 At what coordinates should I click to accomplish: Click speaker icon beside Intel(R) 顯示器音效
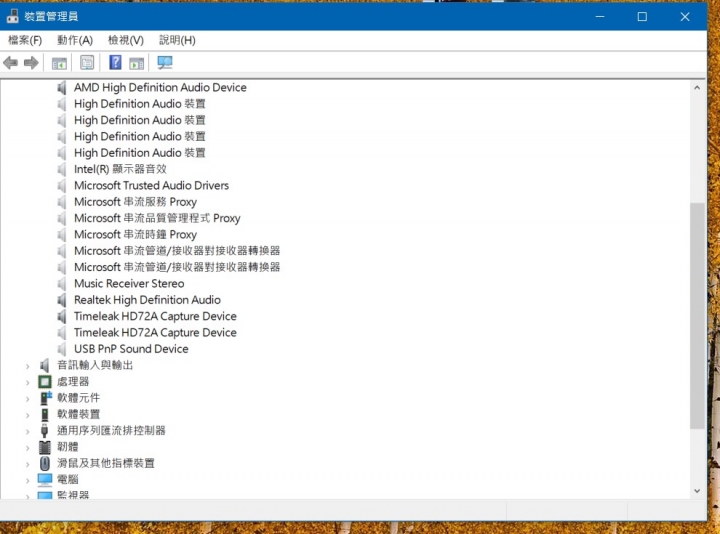[62, 169]
